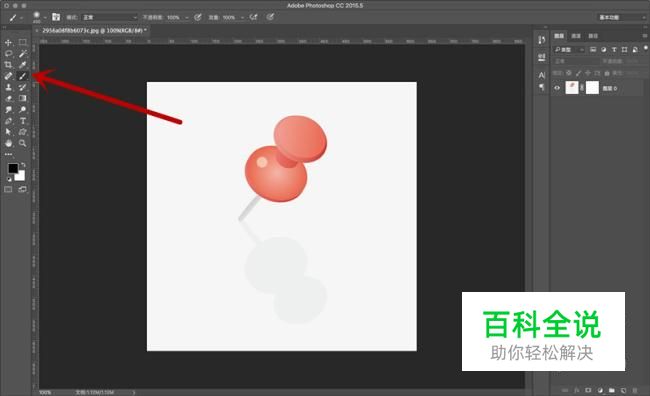Choose the Crop tool

tap(8, 65)
